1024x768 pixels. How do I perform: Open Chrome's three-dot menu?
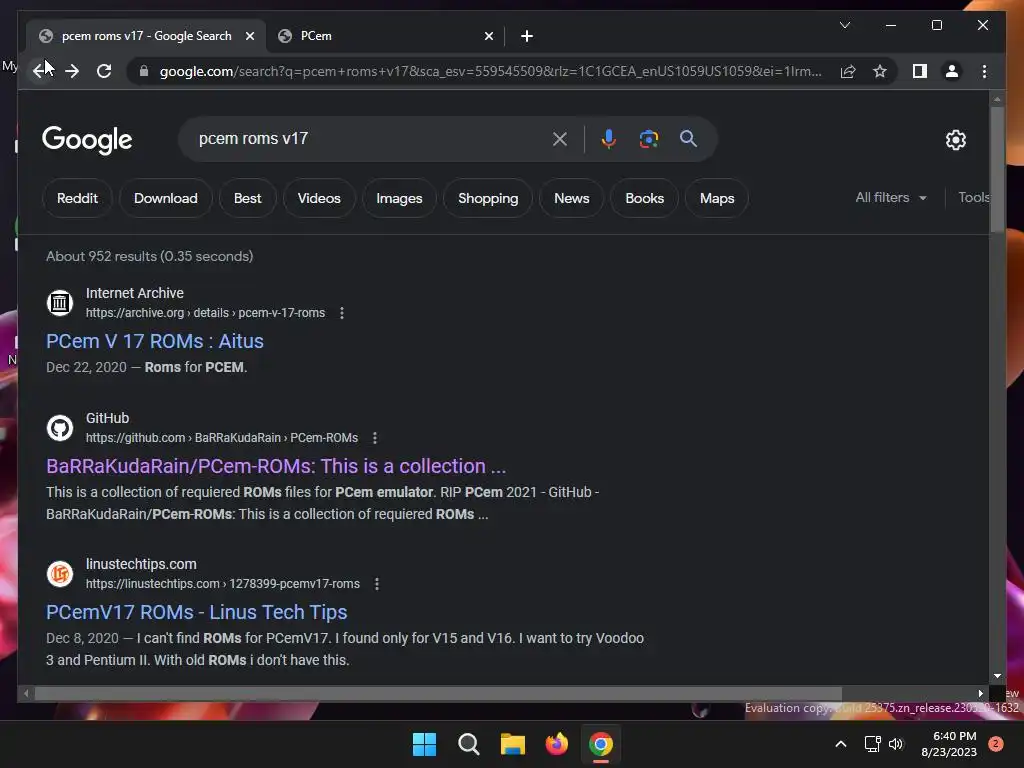[984, 71]
